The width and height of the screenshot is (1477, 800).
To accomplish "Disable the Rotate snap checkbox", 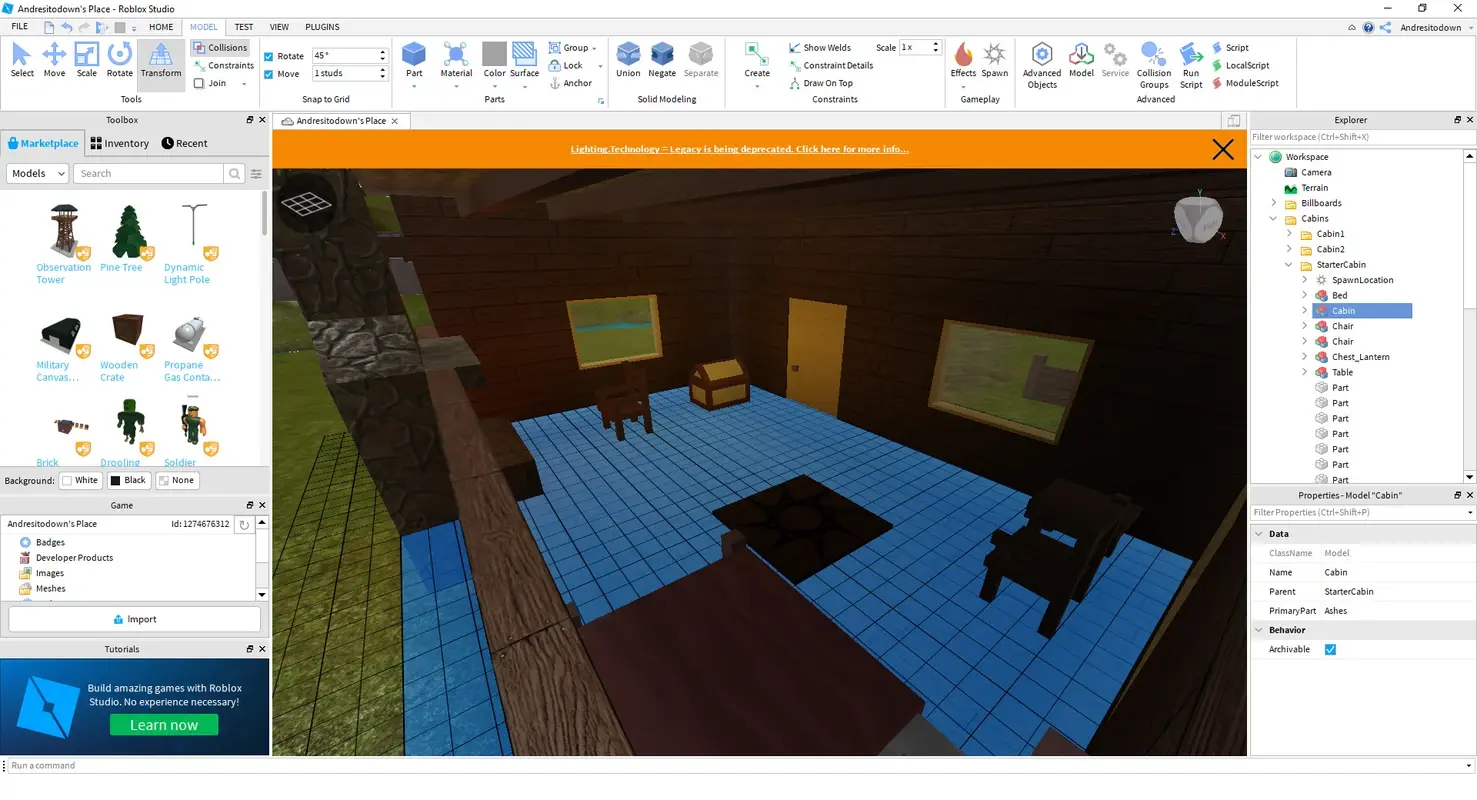I will pos(268,55).
